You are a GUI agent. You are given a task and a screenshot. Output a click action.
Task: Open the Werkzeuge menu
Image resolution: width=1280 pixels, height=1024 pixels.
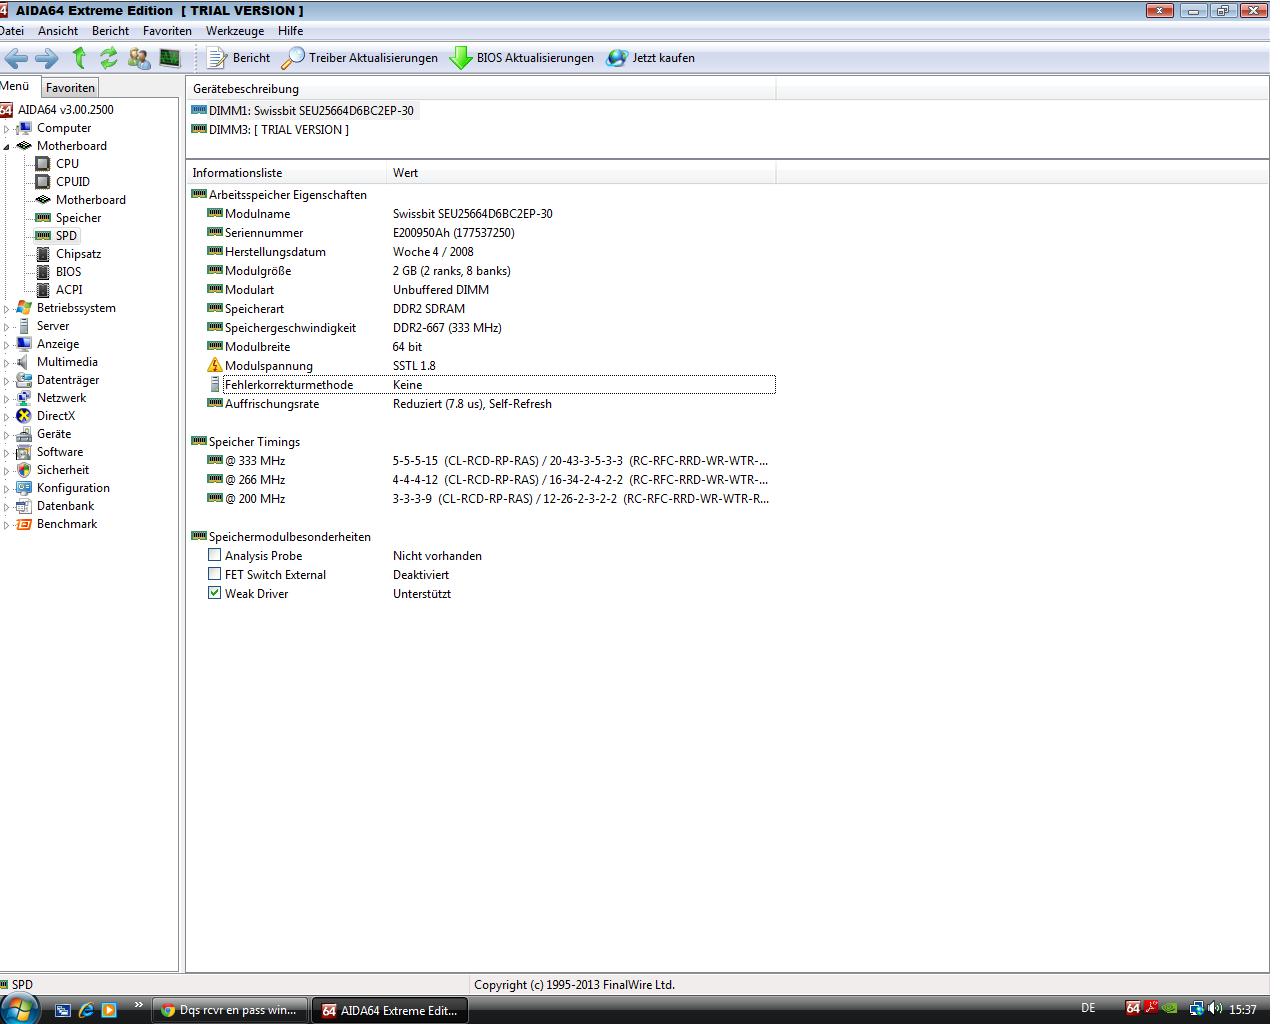pyautogui.click(x=235, y=31)
